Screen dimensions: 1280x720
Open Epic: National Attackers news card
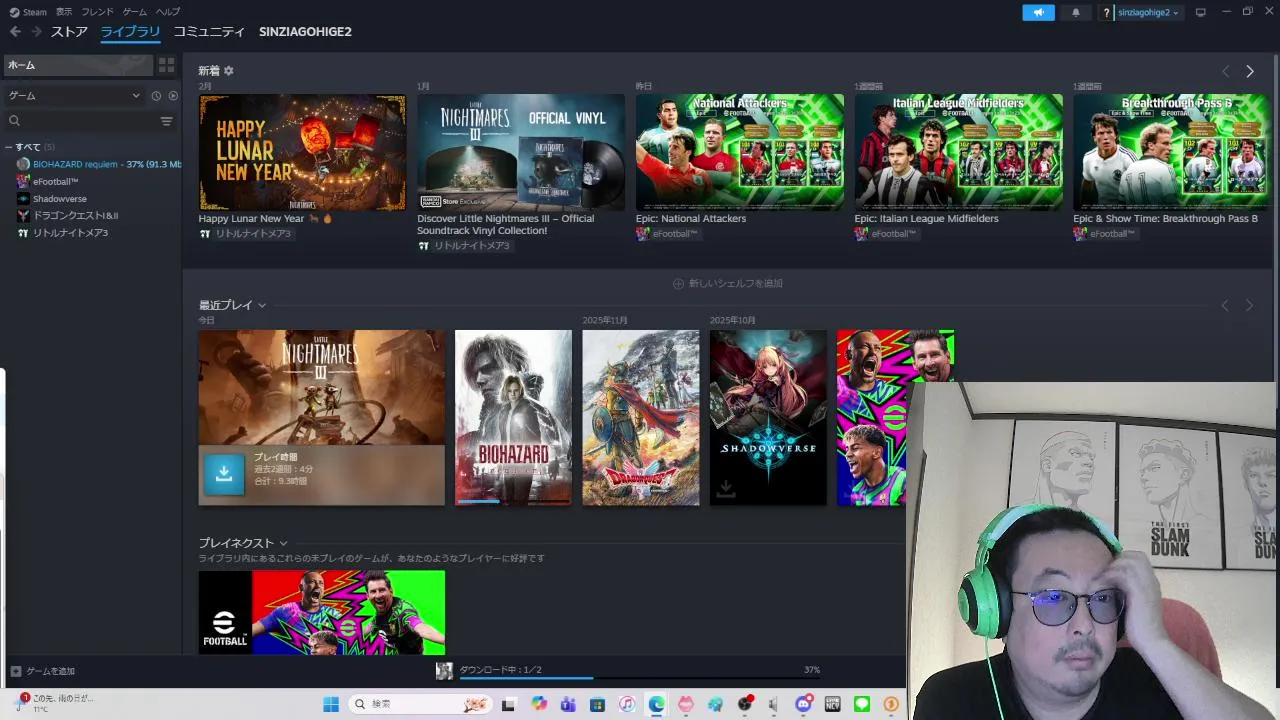(739, 152)
